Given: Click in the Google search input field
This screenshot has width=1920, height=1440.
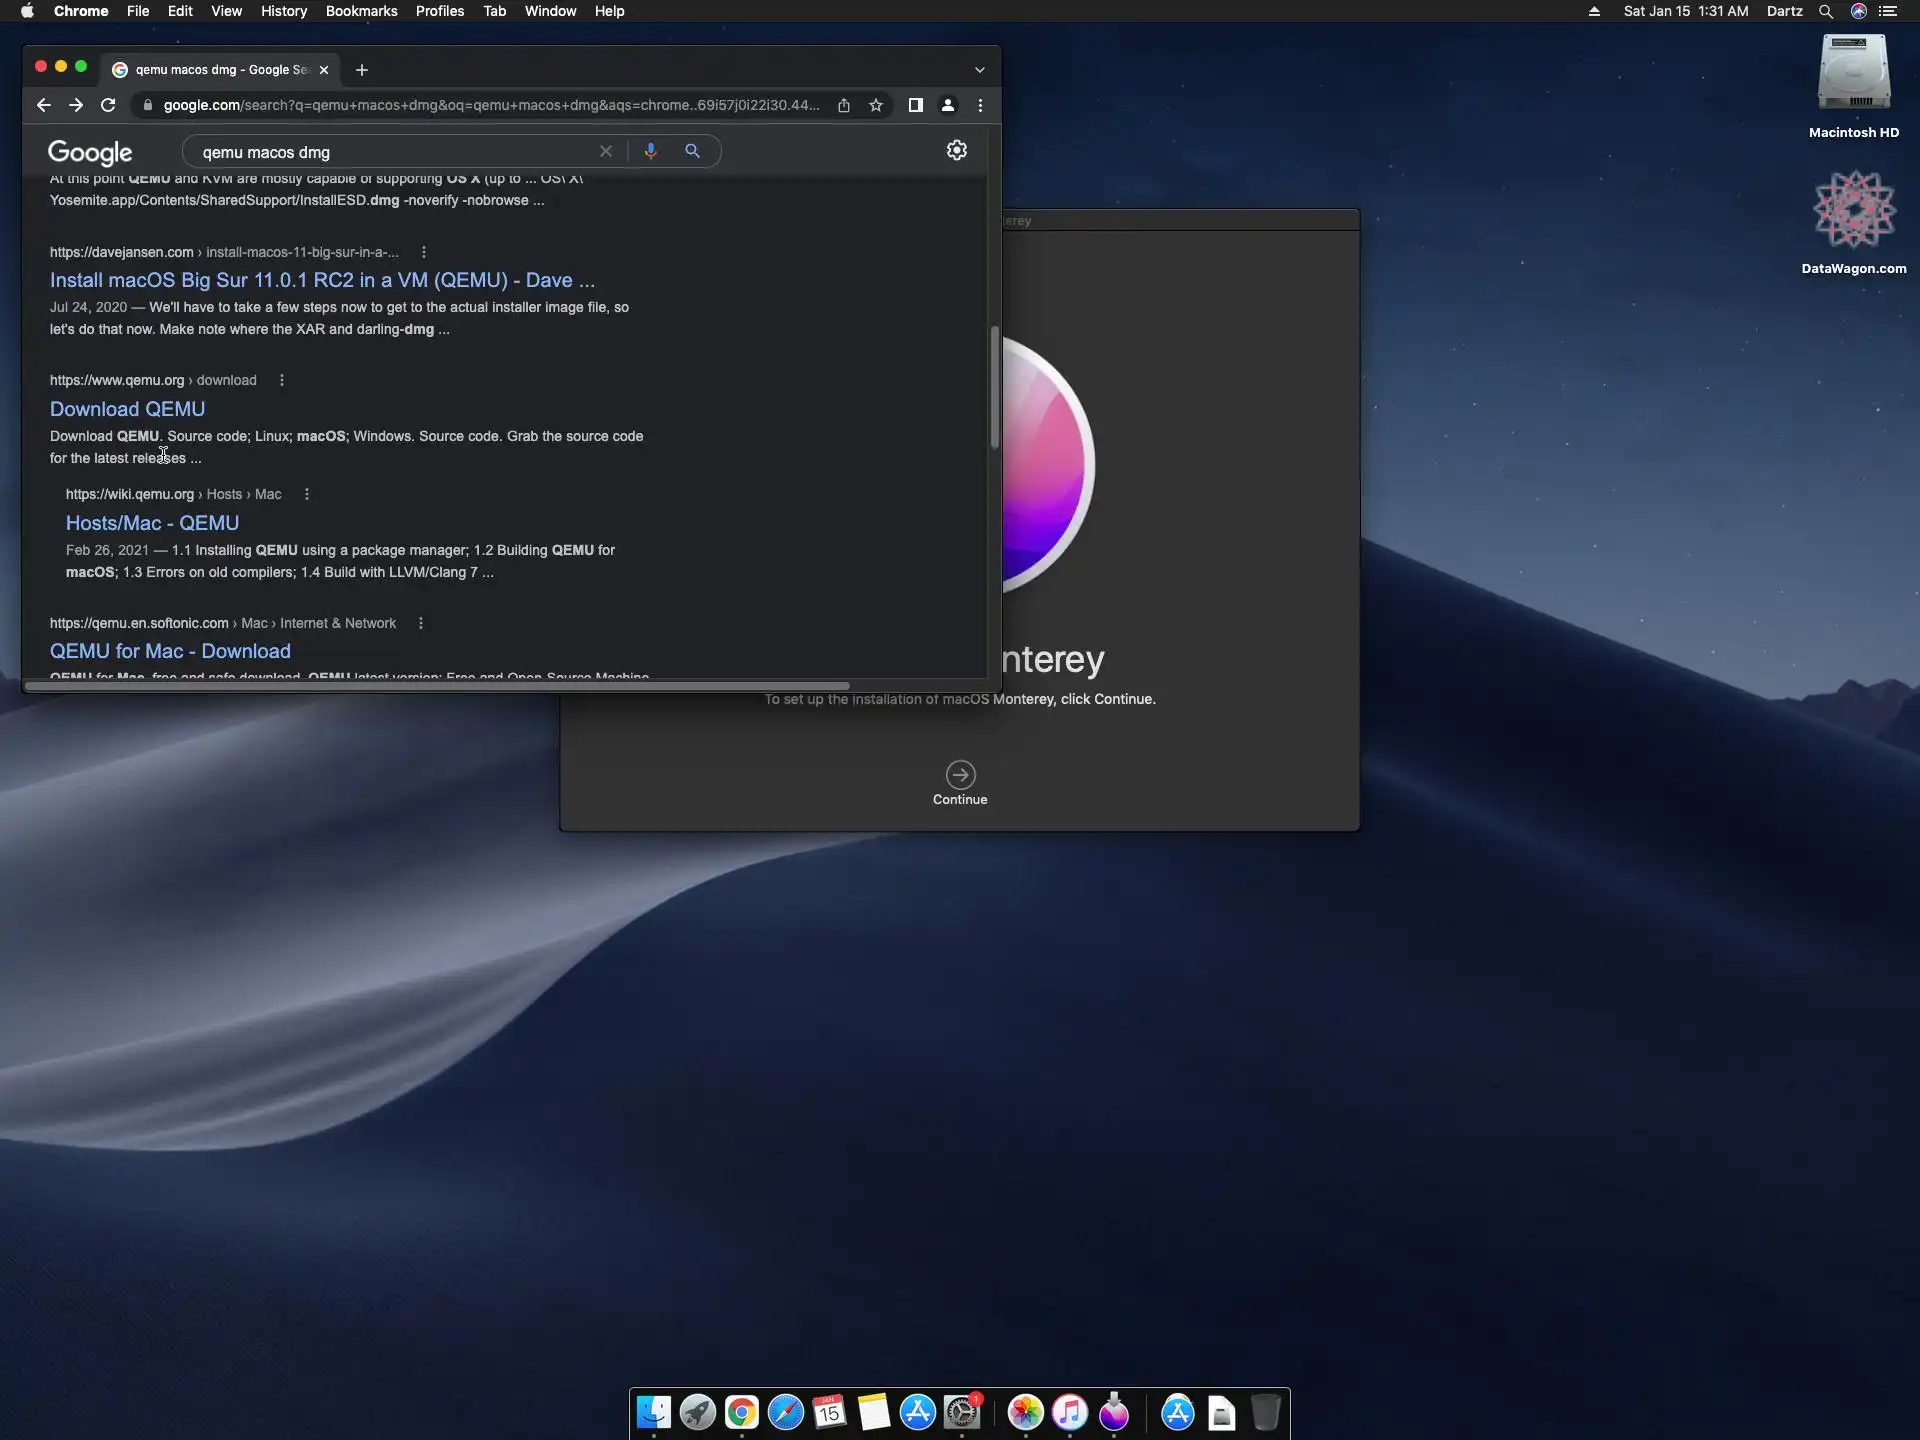Looking at the screenshot, I should (x=390, y=152).
